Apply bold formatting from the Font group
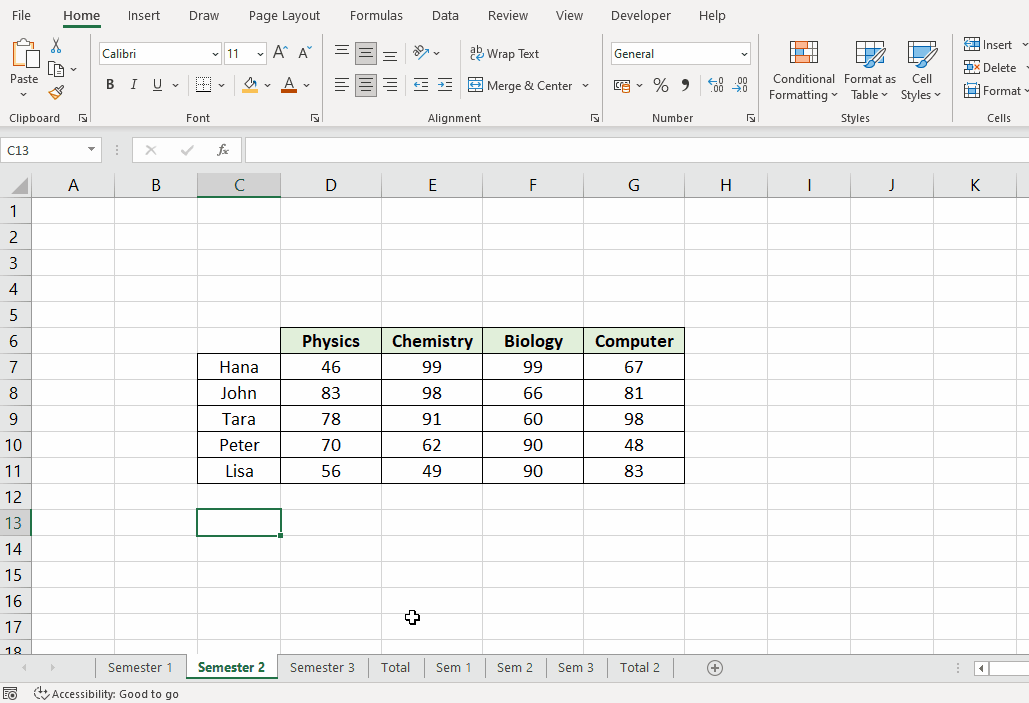The image size is (1029, 703). point(110,85)
